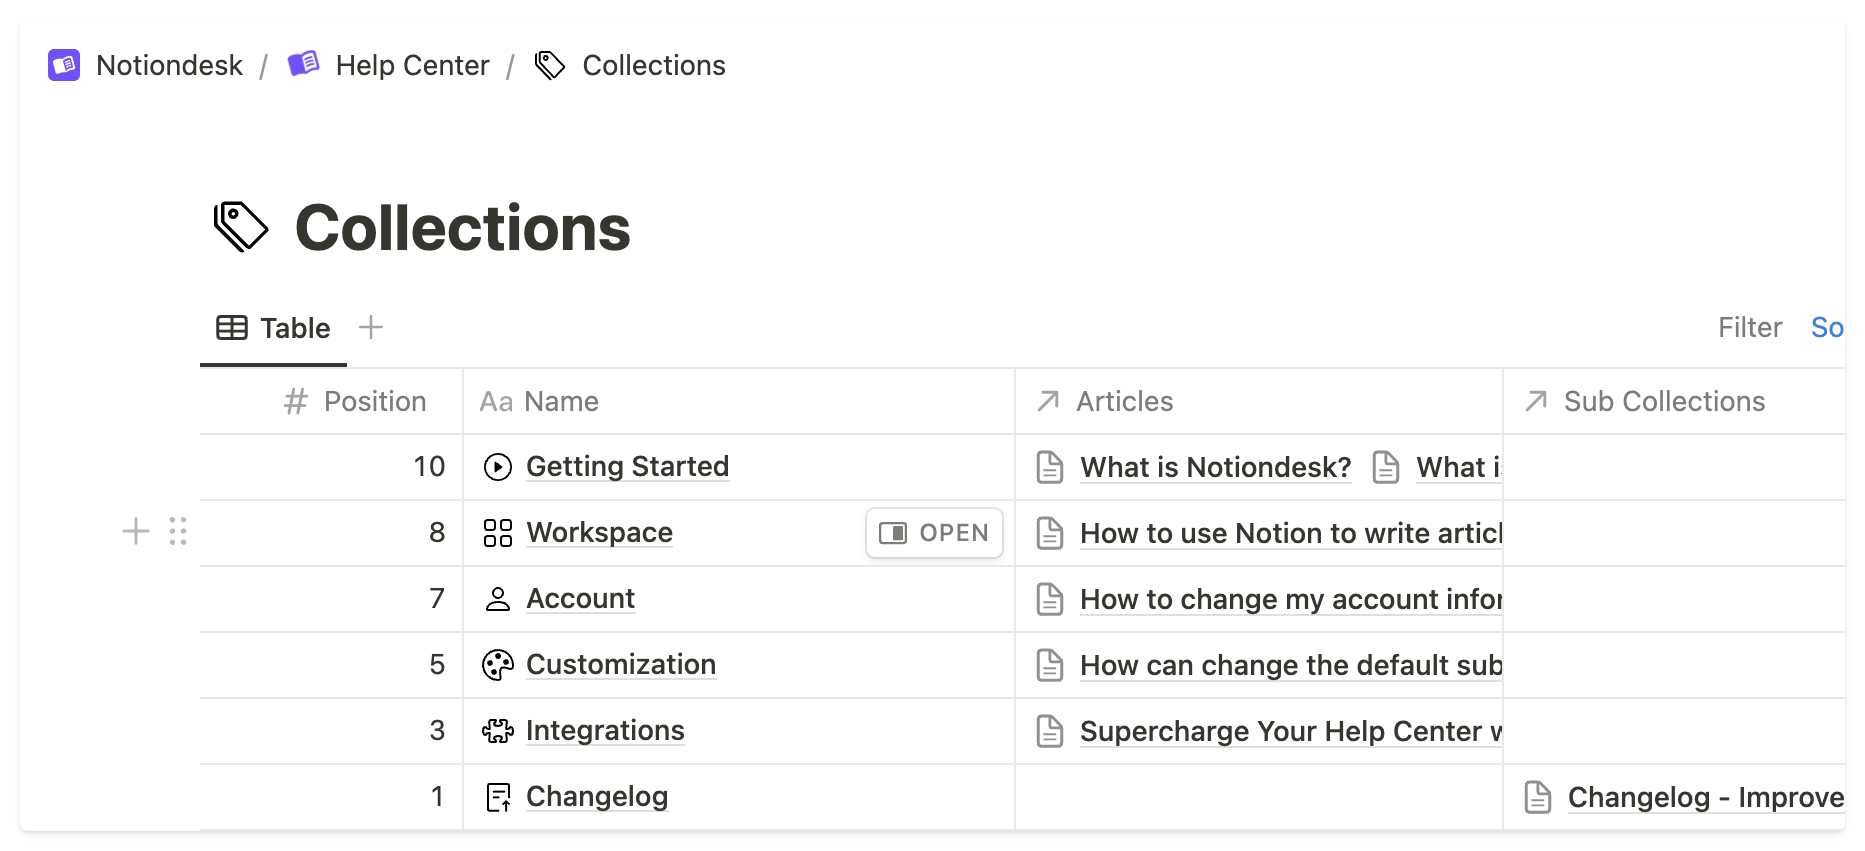Open the Sort options
The height and width of the screenshot is (851, 1865).
point(1827,328)
